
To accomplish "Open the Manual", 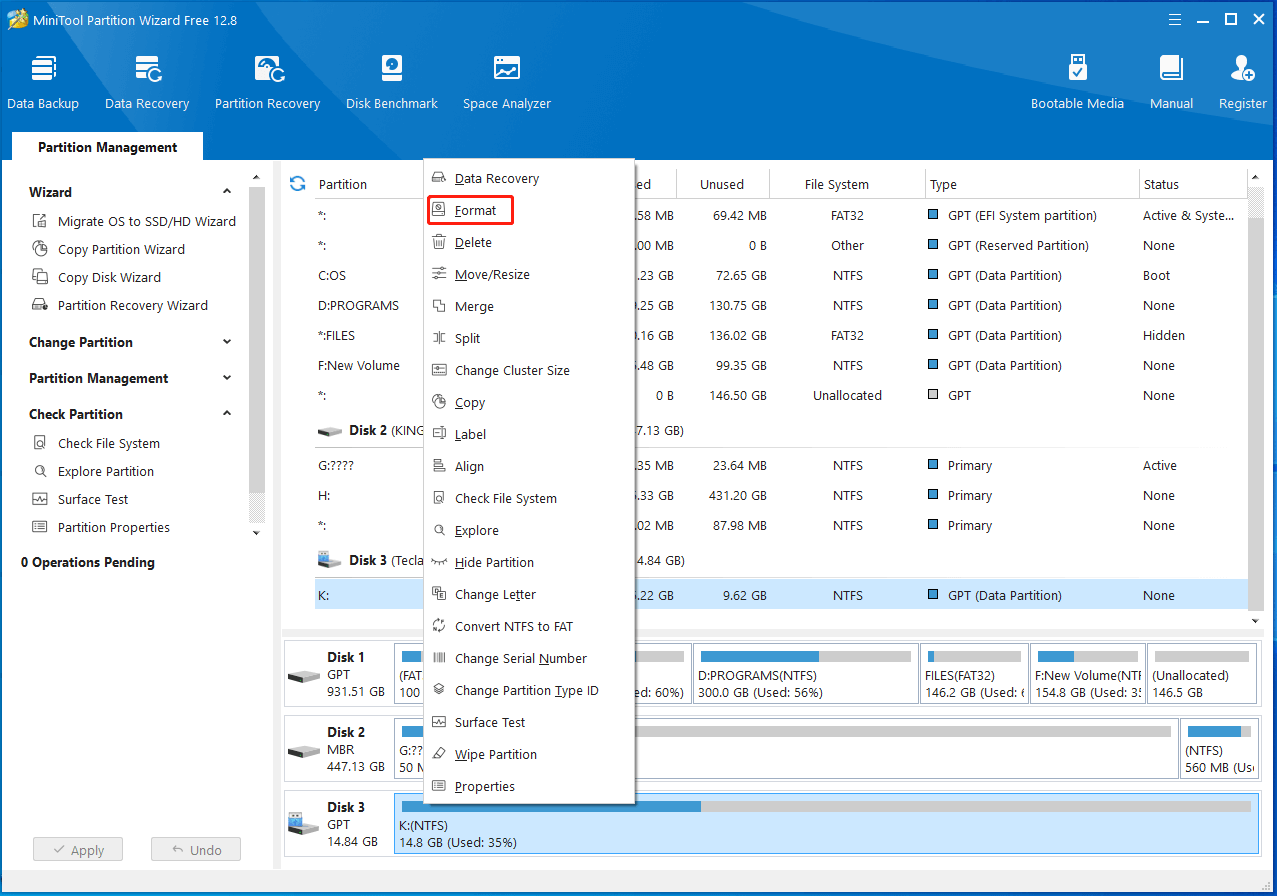I will pos(1170,80).
